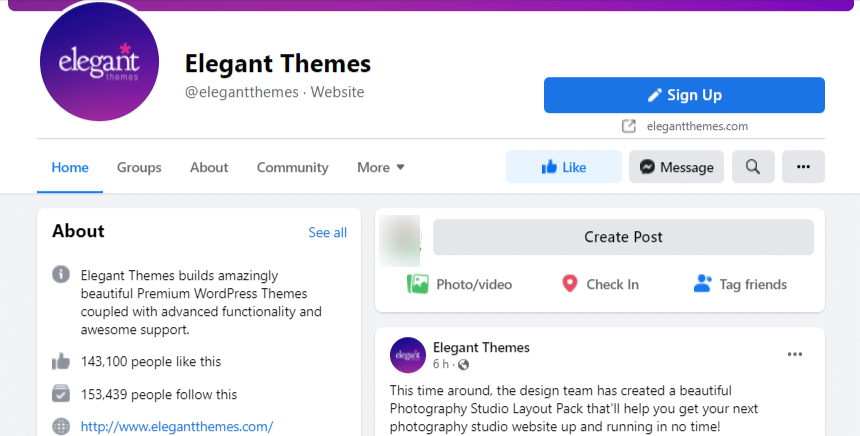The width and height of the screenshot is (860, 436).
Task: Click the thumbs-up icon beside 143,100 people
Action: (61, 361)
